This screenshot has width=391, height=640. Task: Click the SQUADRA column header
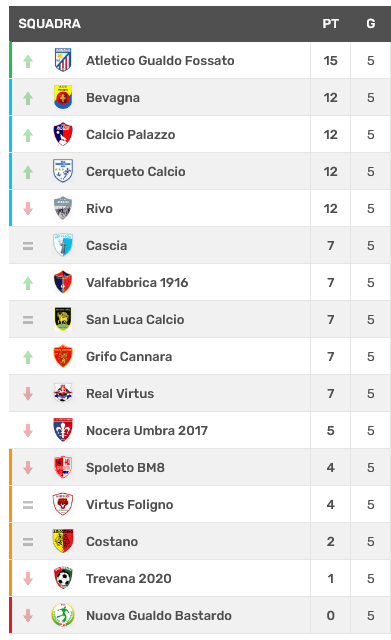(49, 24)
